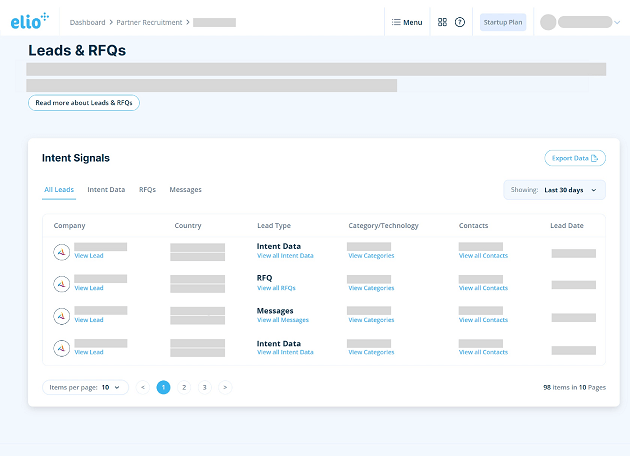Click the 98 items in 10 Pages text
The image size is (630, 456).
point(575,387)
